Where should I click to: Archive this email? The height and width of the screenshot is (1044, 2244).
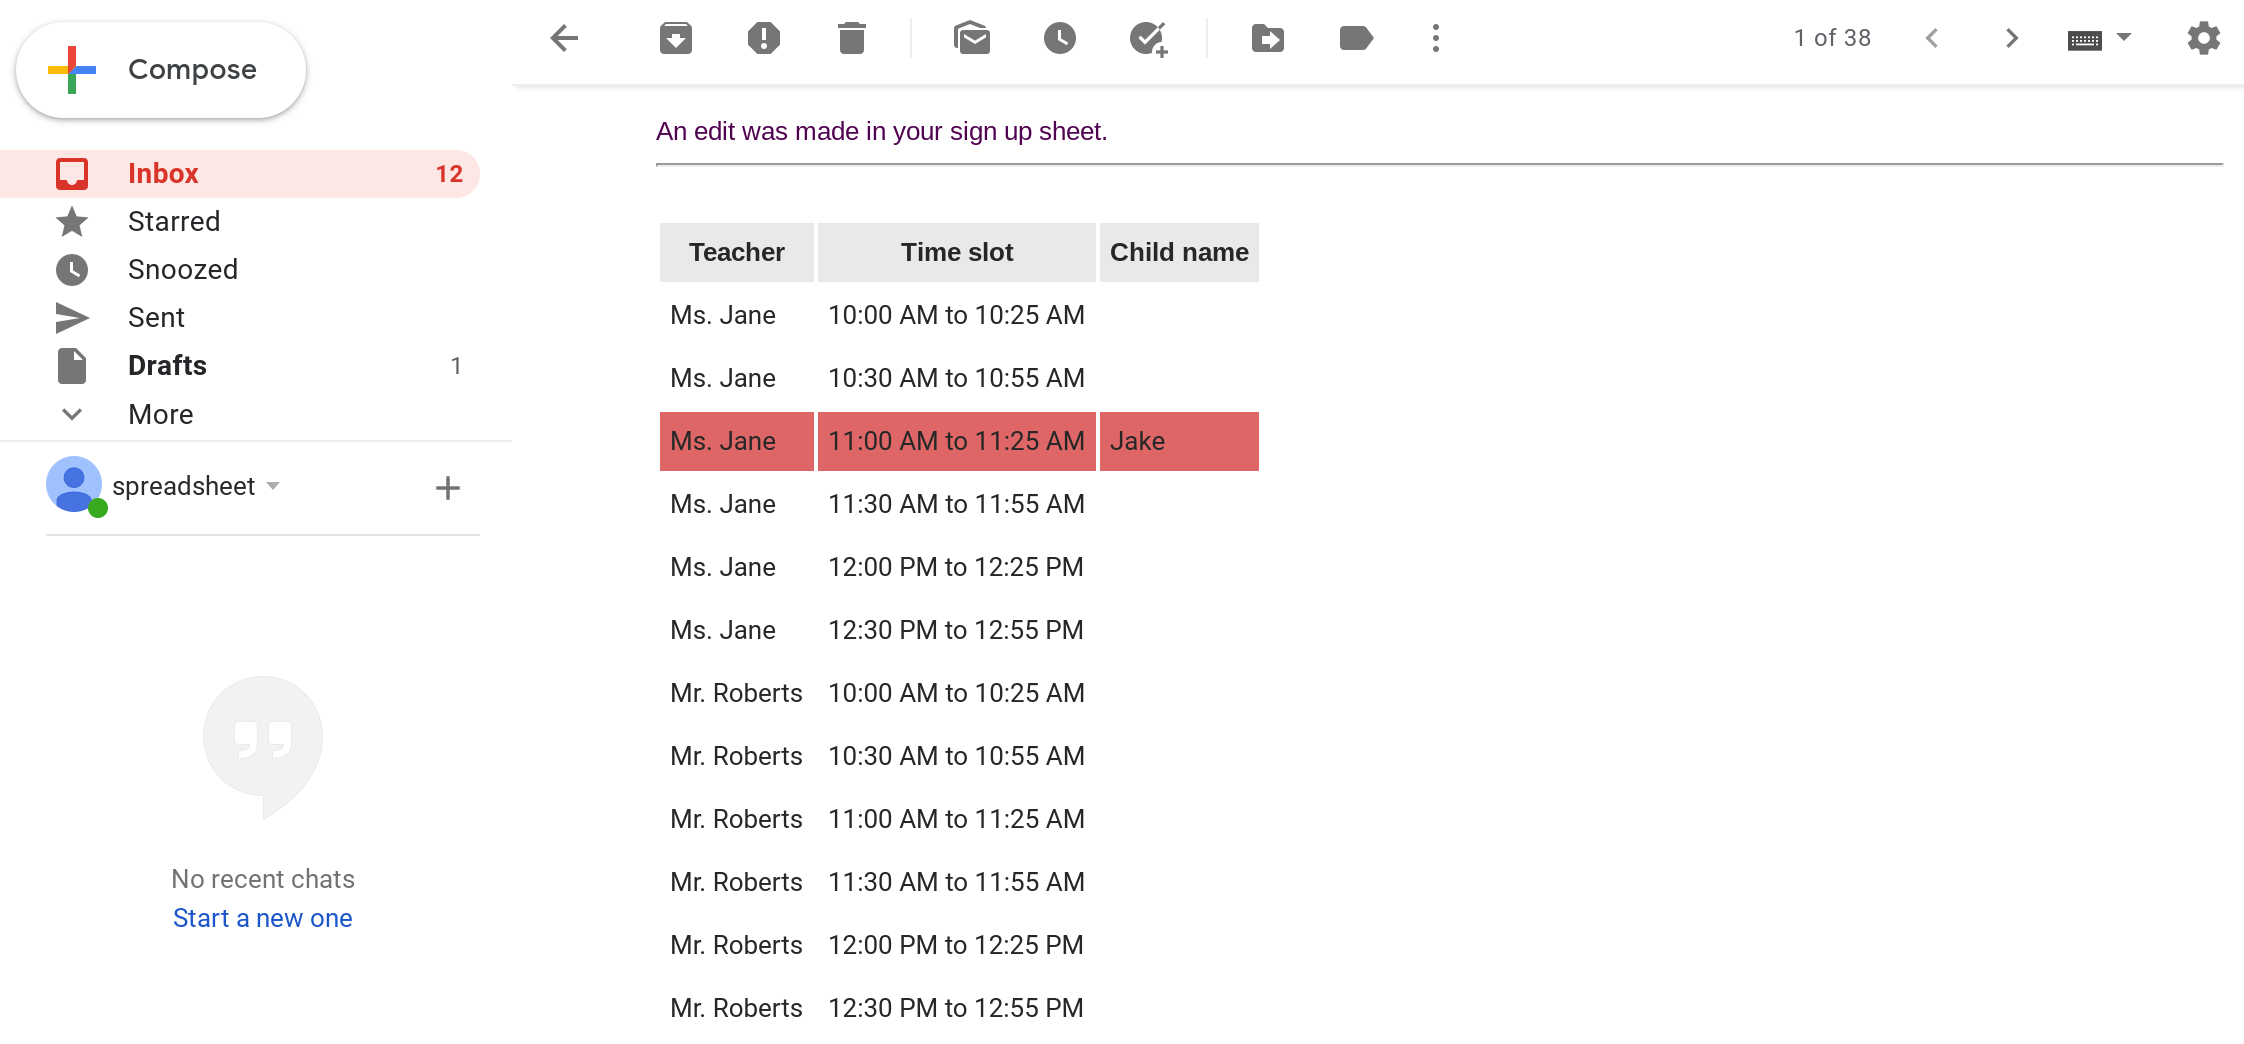676,39
